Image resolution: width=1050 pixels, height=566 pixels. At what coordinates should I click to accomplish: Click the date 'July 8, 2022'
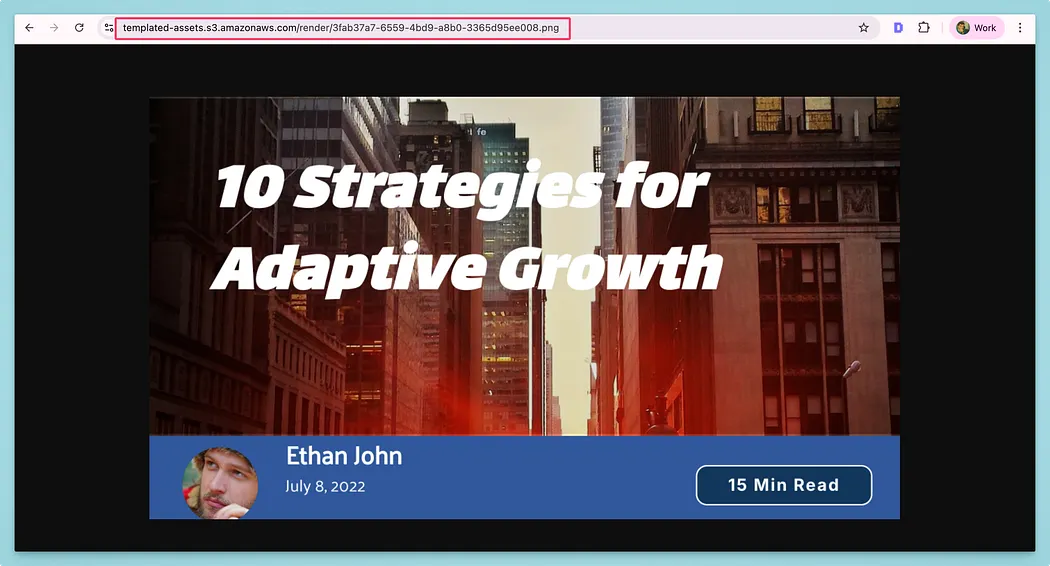325,486
